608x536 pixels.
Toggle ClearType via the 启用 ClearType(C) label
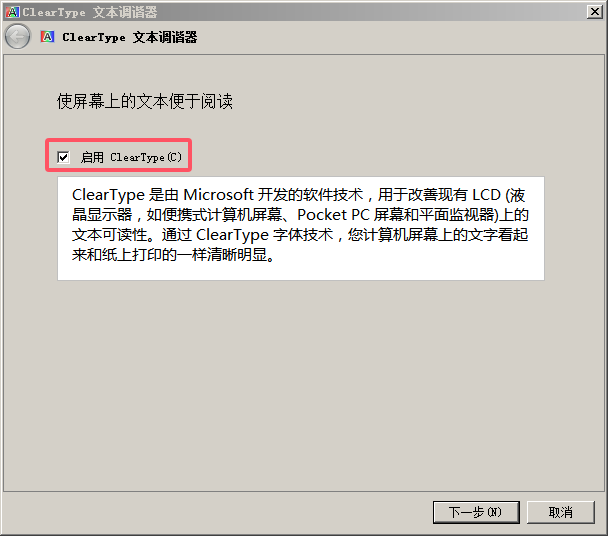click(131, 157)
